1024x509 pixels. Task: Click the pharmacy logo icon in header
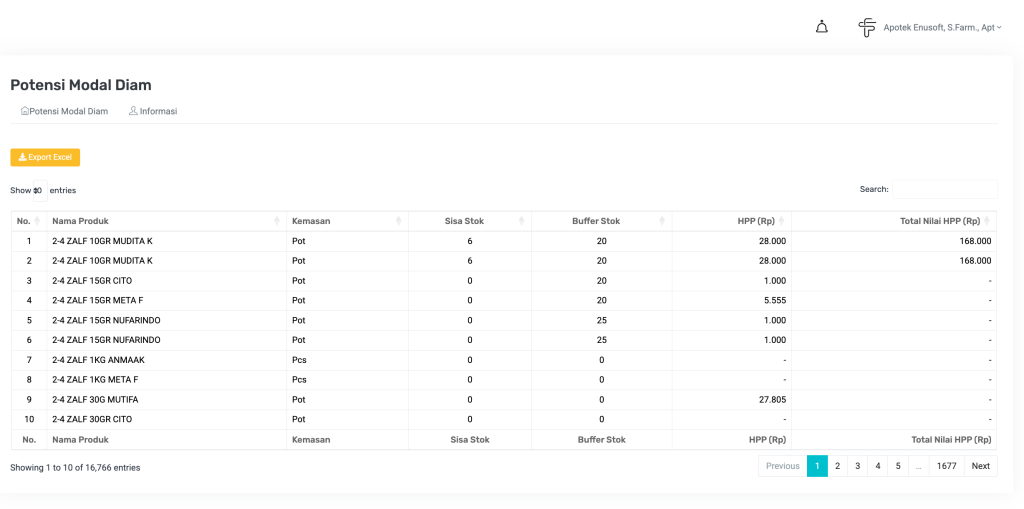click(x=867, y=27)
